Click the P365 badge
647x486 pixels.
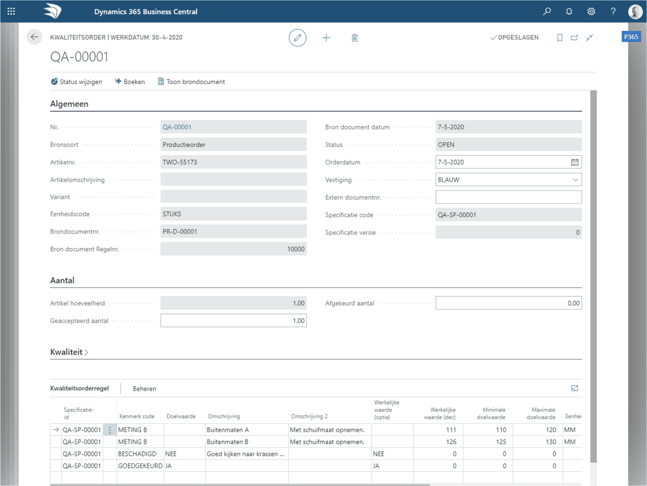pyautogui.click(x=631, y=37)
